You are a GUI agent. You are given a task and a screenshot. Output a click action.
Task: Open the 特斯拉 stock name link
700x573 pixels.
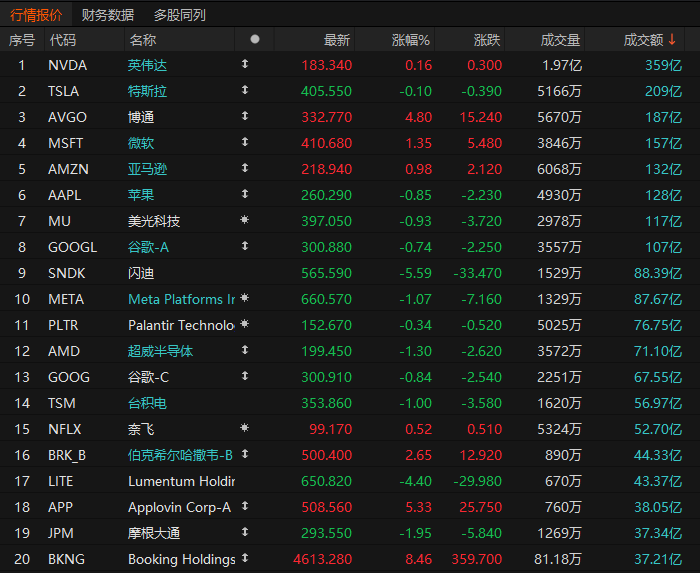pyautogui.click(x=147, y=91)
